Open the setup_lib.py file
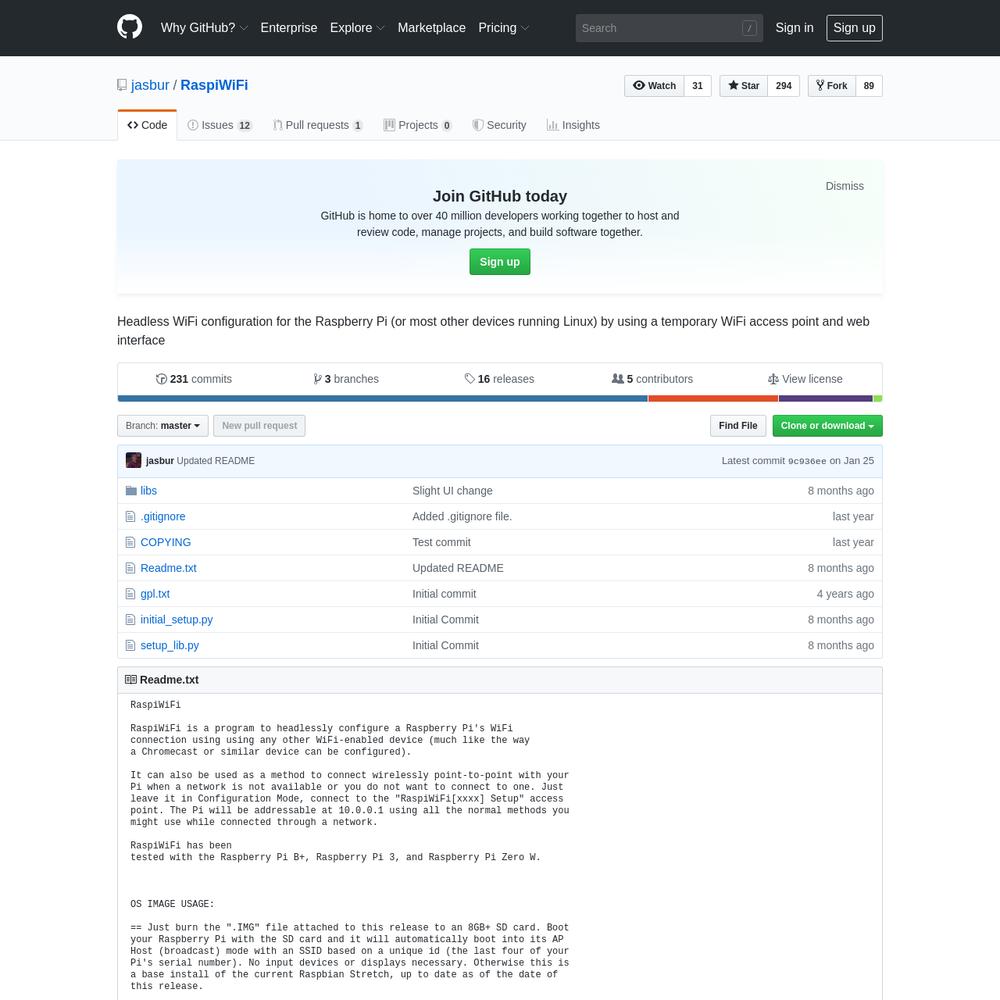This screenshot has width=1000, height=1000. (170, 645)
